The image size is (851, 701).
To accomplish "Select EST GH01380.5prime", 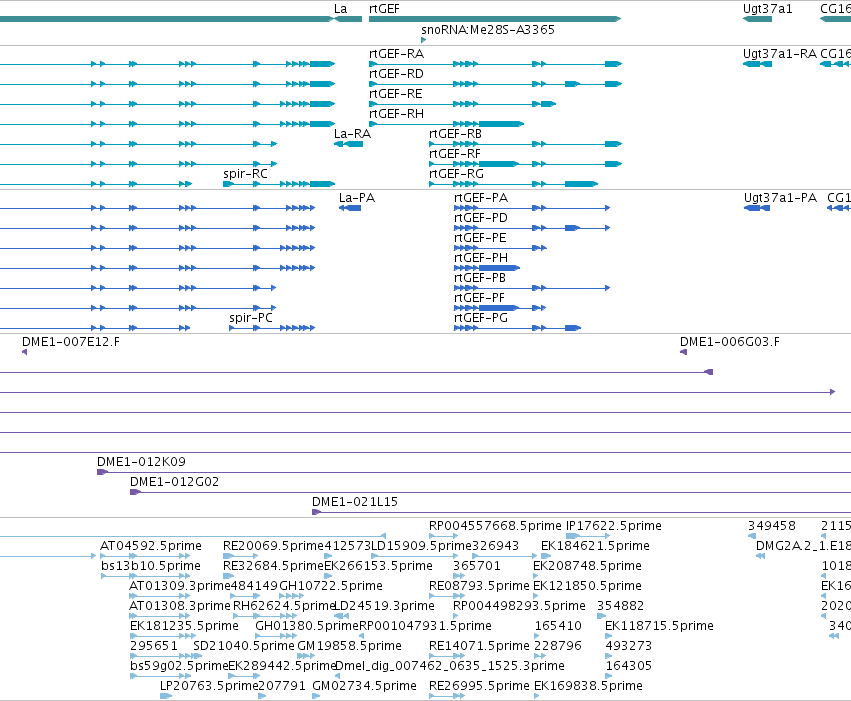I will click(307, 626).
